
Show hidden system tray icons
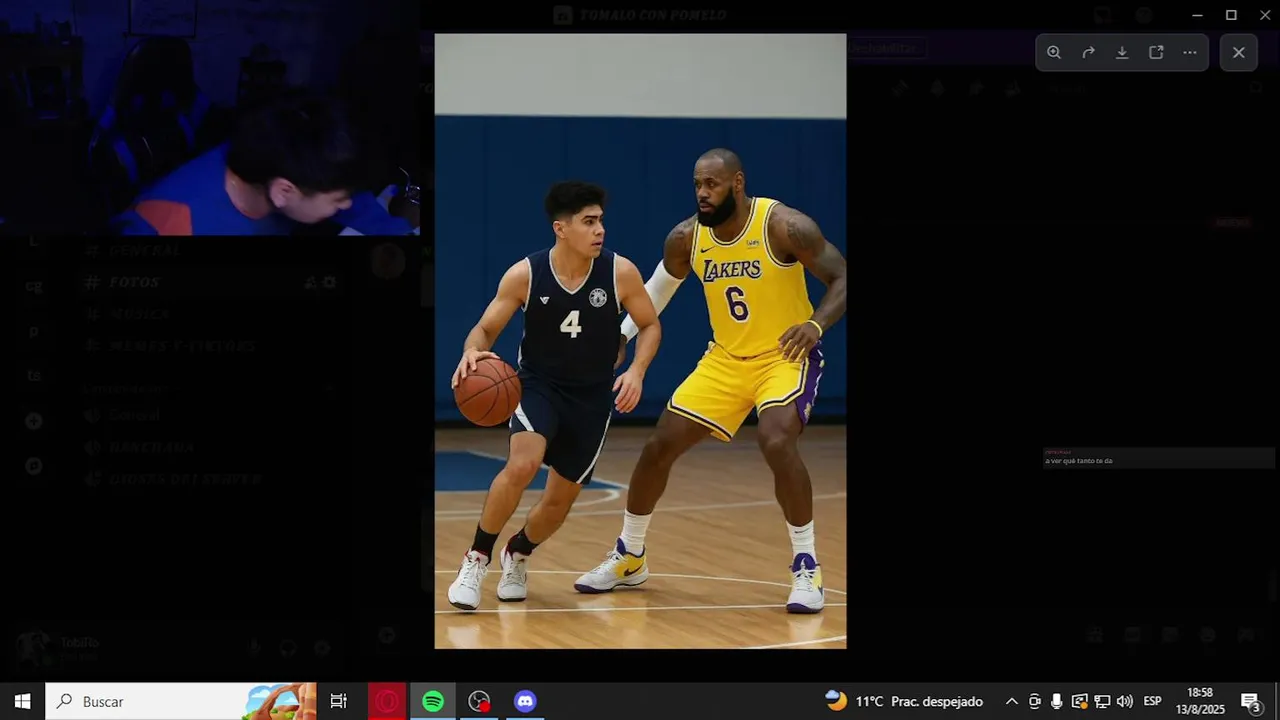tap(1012, 701)
